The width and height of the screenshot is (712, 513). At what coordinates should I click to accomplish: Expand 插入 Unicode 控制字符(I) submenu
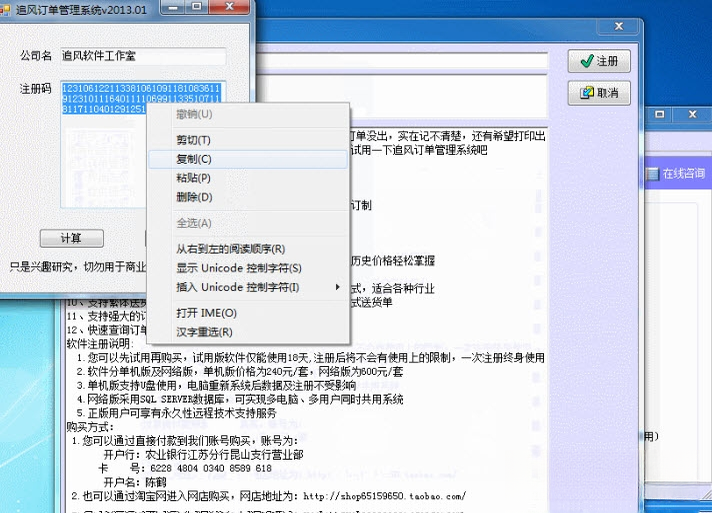[248, 287]
